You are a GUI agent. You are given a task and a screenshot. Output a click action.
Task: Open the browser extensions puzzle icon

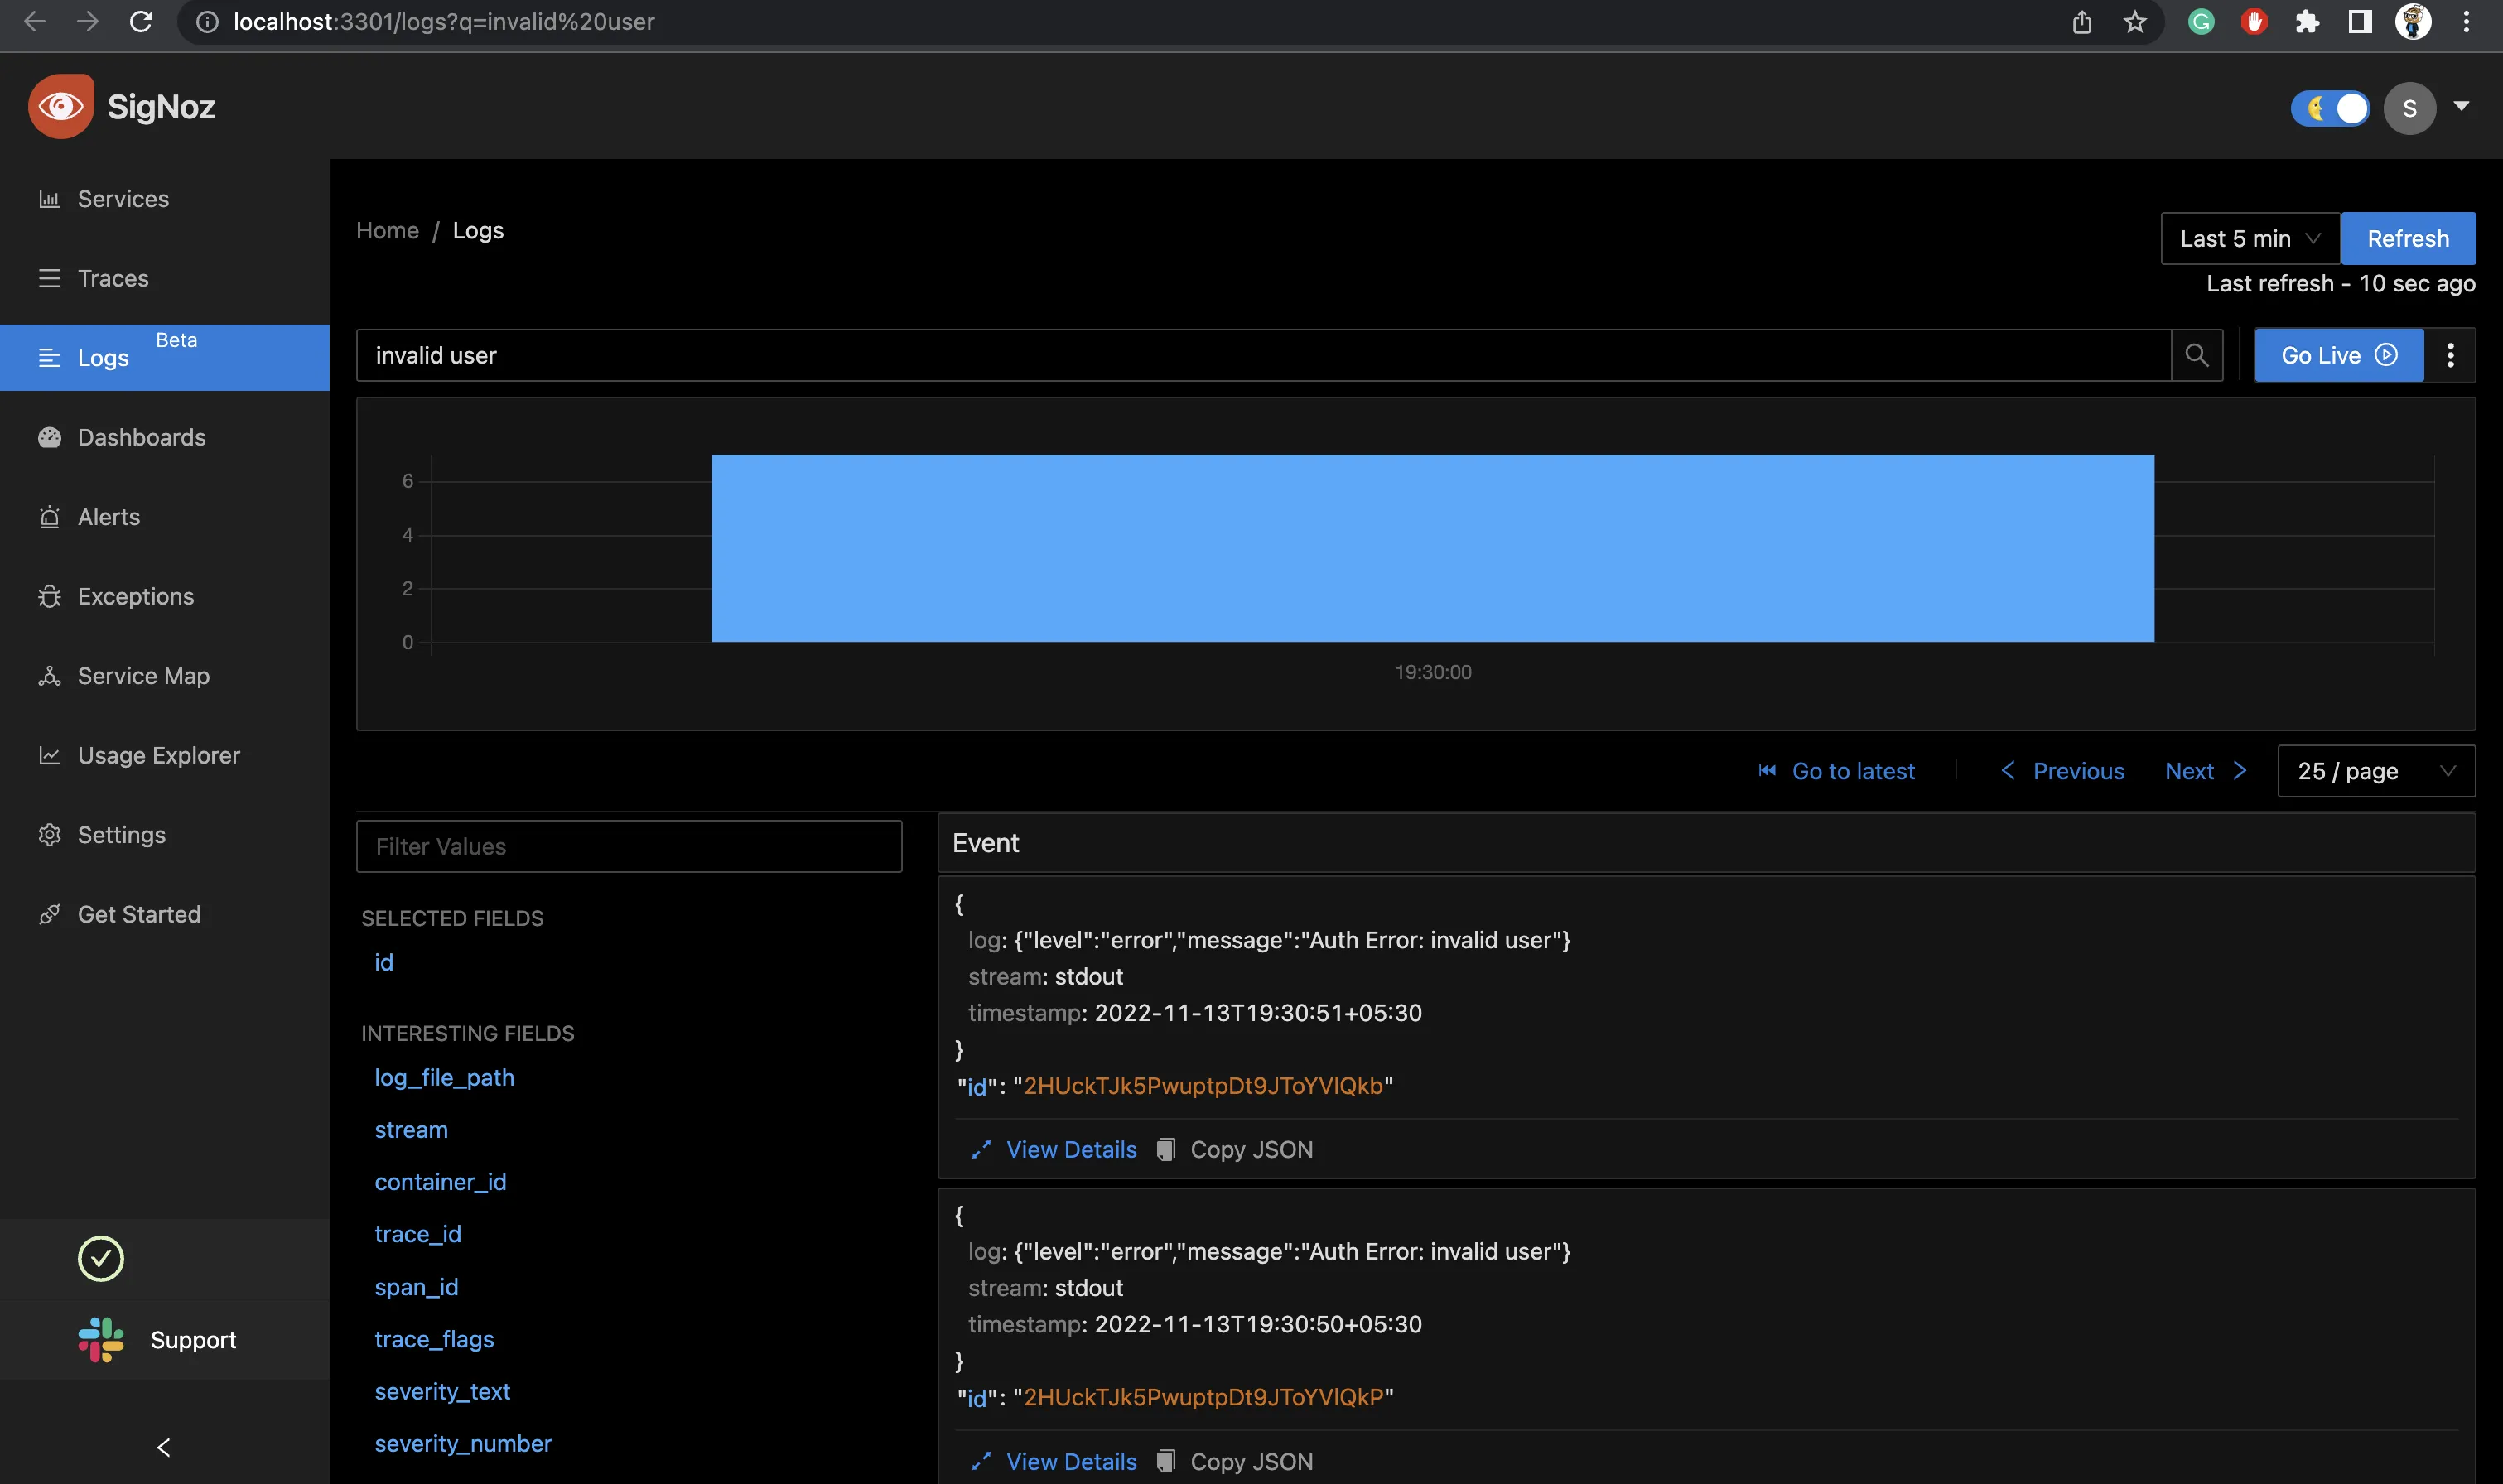point(2306,22)
